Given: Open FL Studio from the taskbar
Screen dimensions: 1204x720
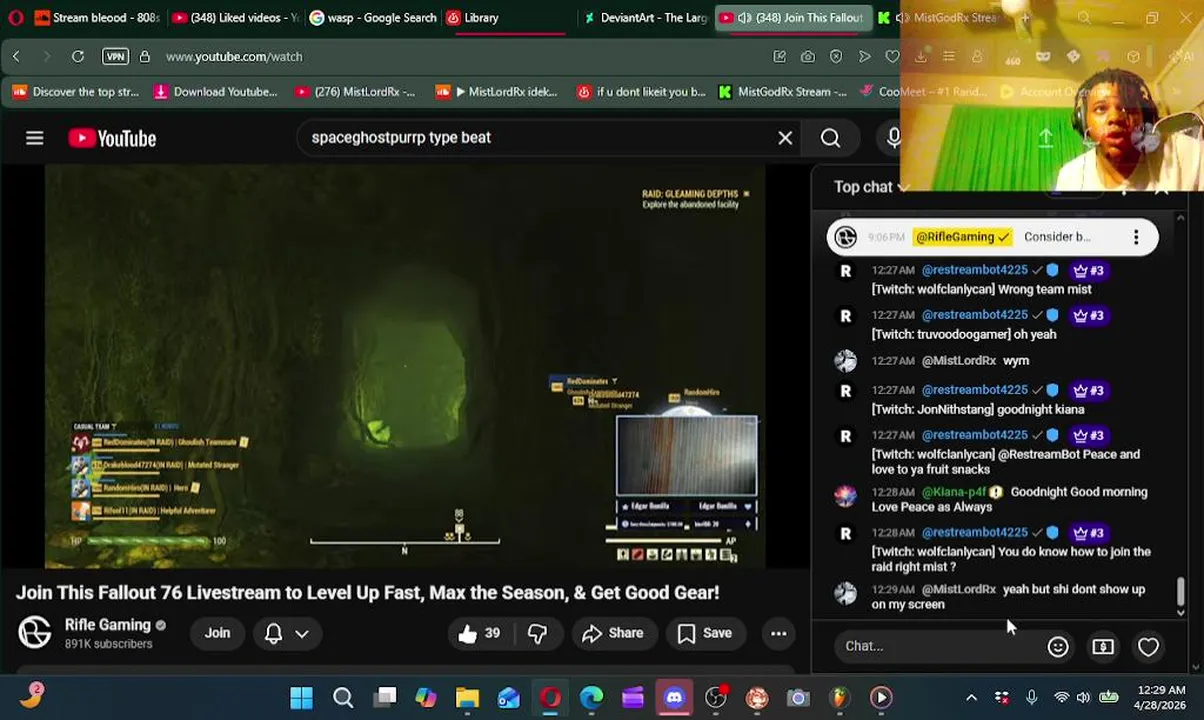Looking at the screenshot, I should tap(839, 697).
